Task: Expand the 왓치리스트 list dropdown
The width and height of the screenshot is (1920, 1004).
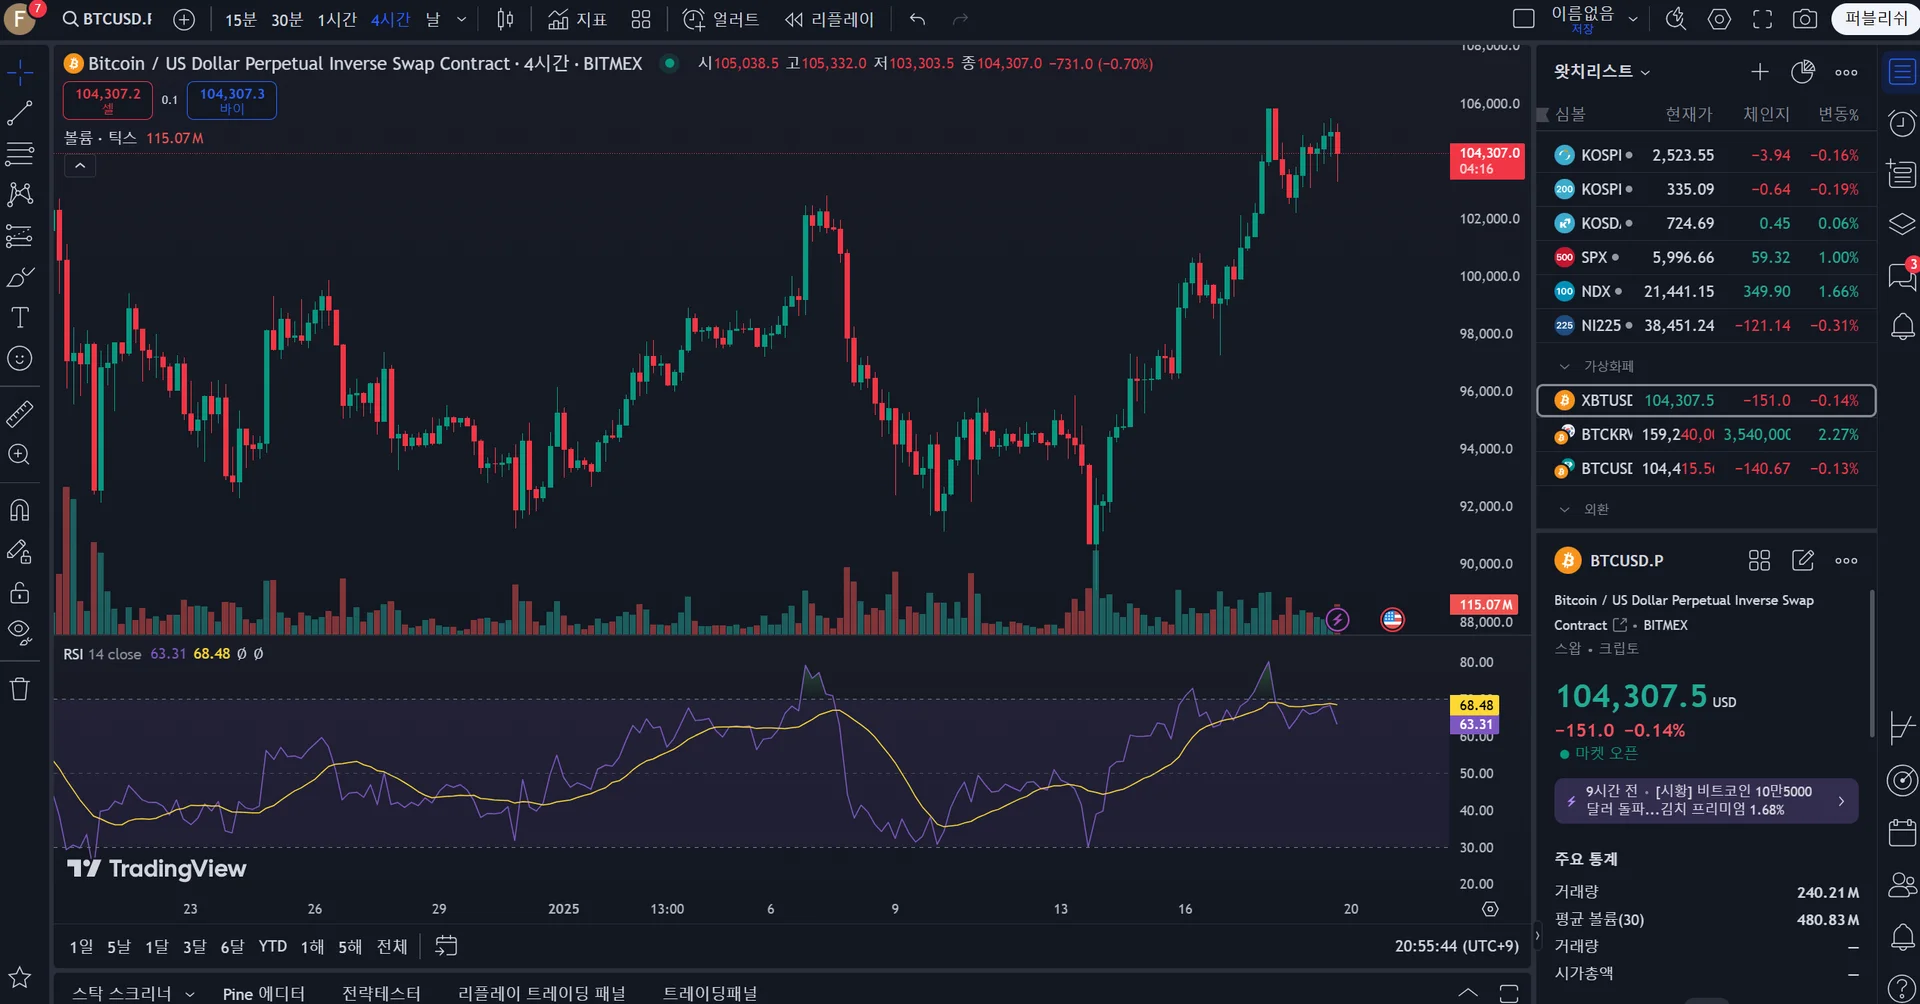Action: coord(1602,72)
